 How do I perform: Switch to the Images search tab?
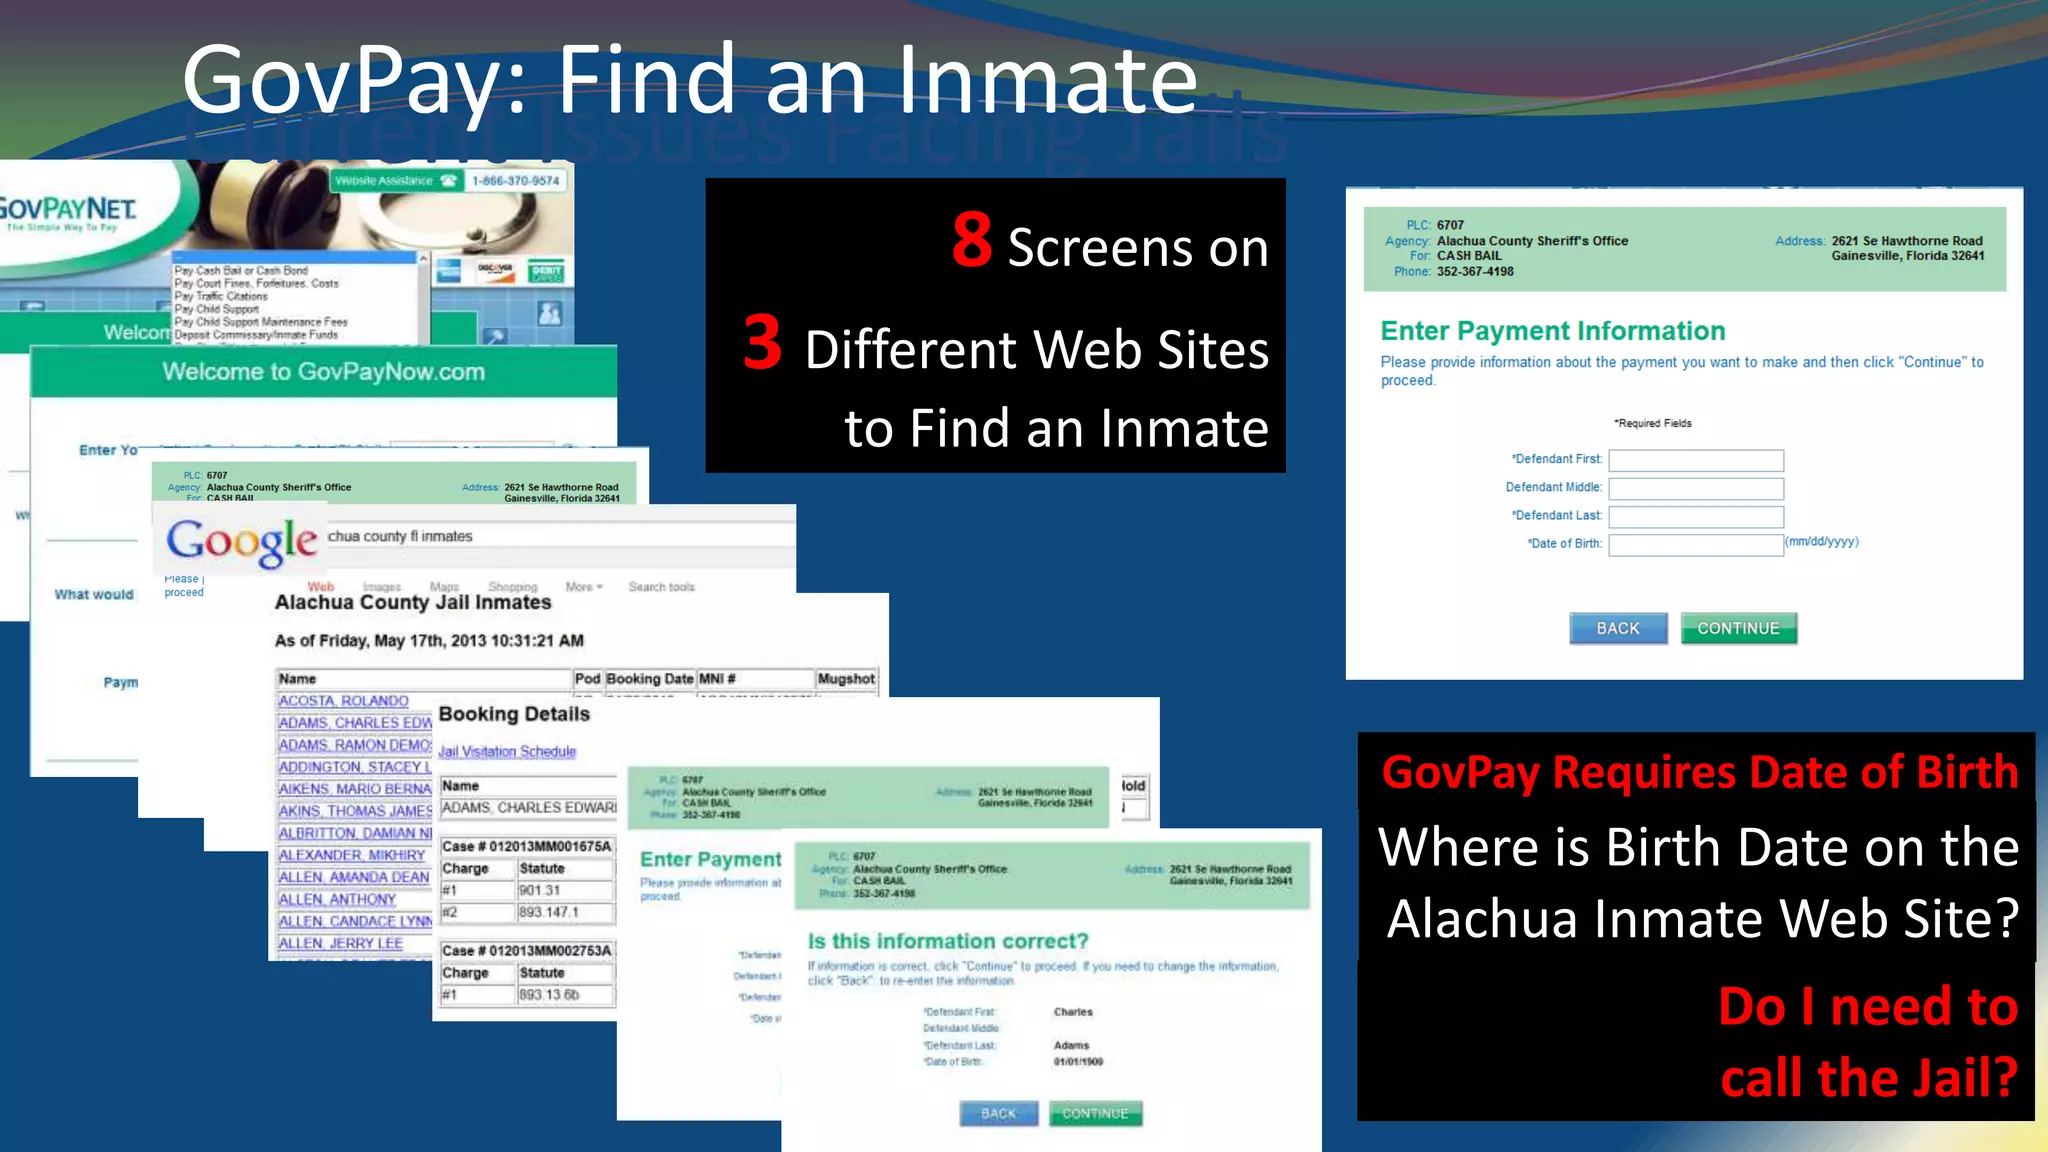point(381,587)
